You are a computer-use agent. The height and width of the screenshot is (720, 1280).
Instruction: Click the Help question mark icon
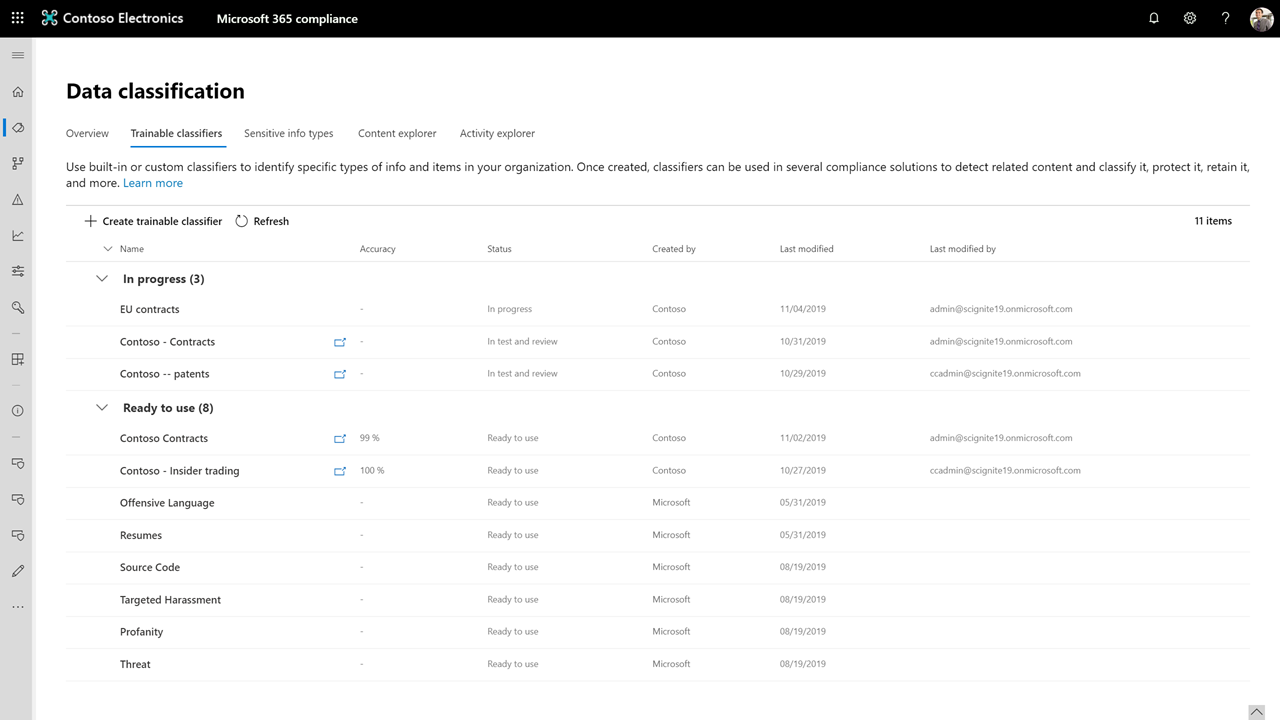point(1225,18)
